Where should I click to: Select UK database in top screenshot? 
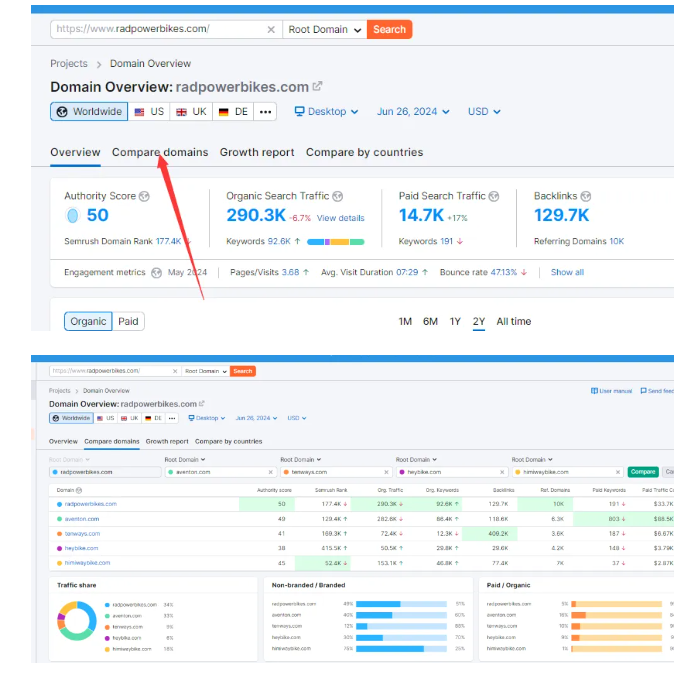pyautogui.click(x=192, y=112)
